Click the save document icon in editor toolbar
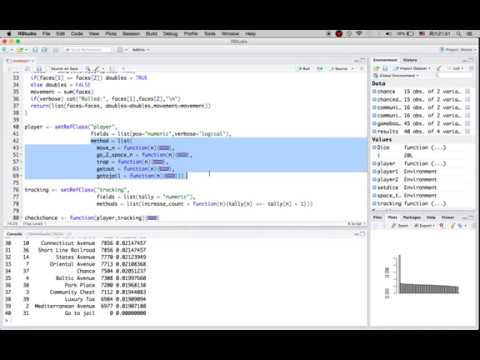The image size is (480, 360). tap(39, 69)
